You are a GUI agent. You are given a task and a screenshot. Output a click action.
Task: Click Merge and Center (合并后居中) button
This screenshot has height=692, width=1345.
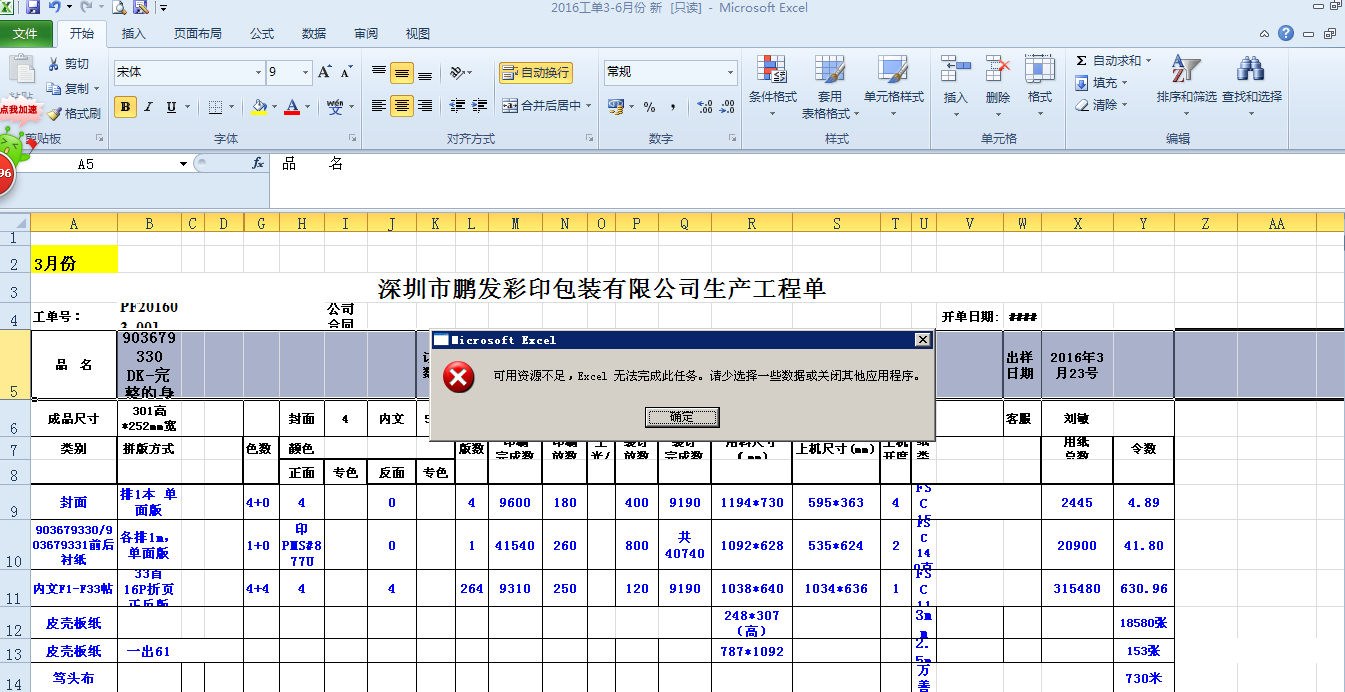(545, 105)
